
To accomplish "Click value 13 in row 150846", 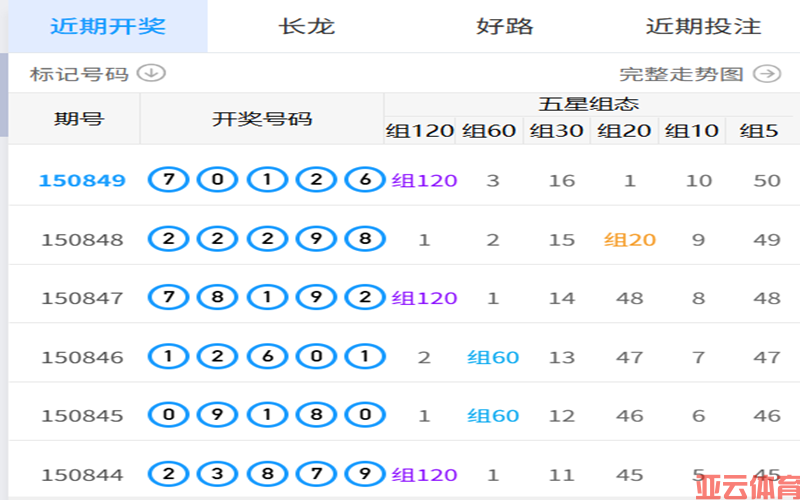I will click(x=562, y=358).
